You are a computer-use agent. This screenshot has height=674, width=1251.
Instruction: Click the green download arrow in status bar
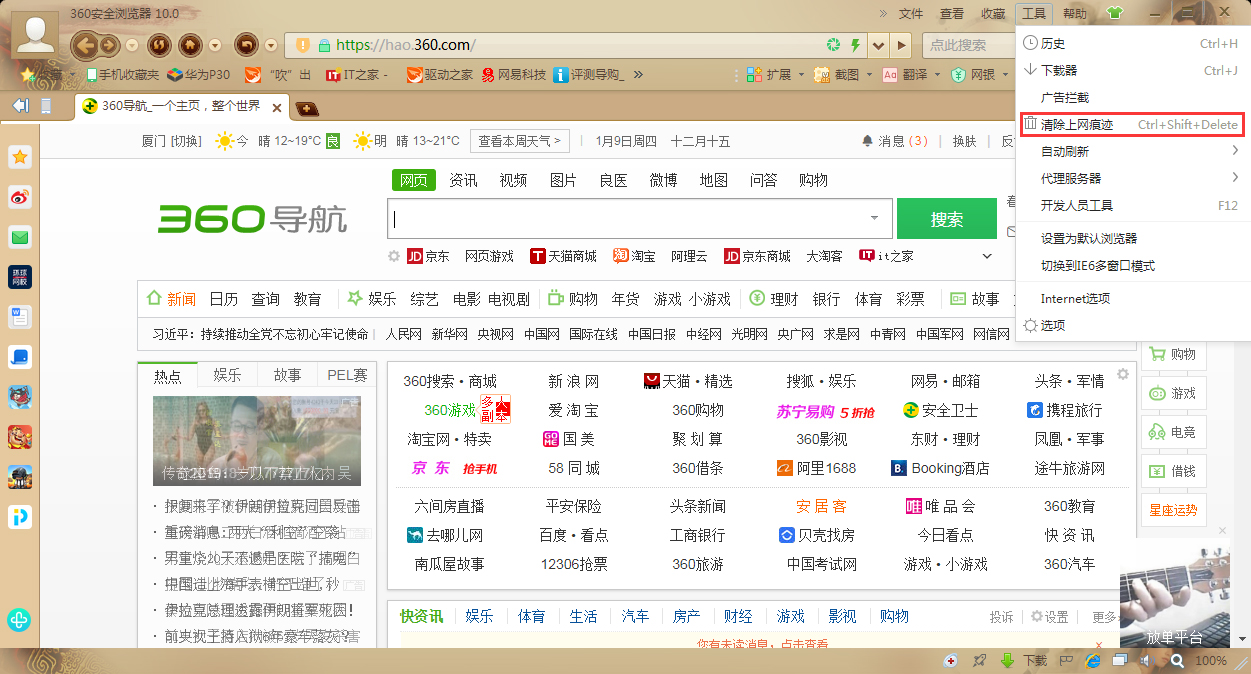tap(1006, 660)
